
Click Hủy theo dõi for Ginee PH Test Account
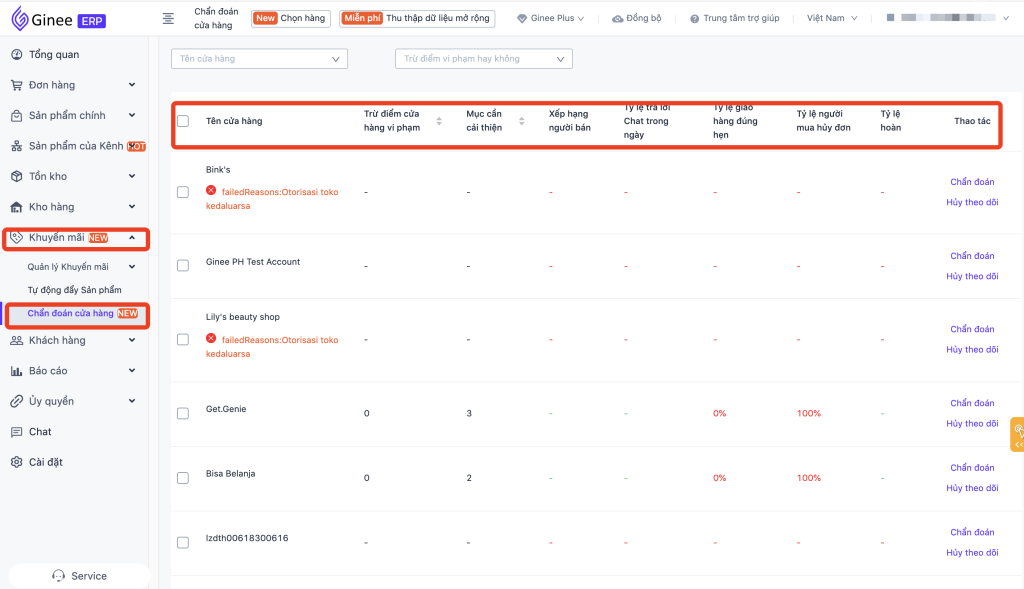point(972,276)
